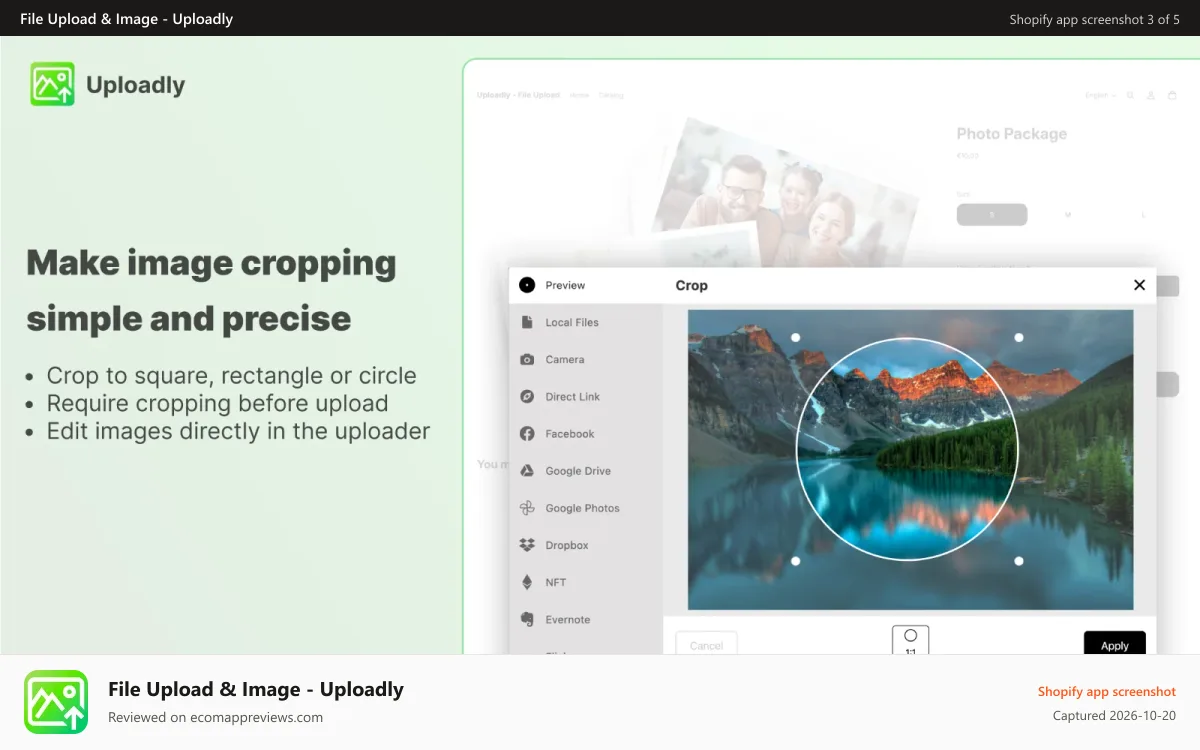
Task: Choose the Camera upload source
Action: coord(585,359)
